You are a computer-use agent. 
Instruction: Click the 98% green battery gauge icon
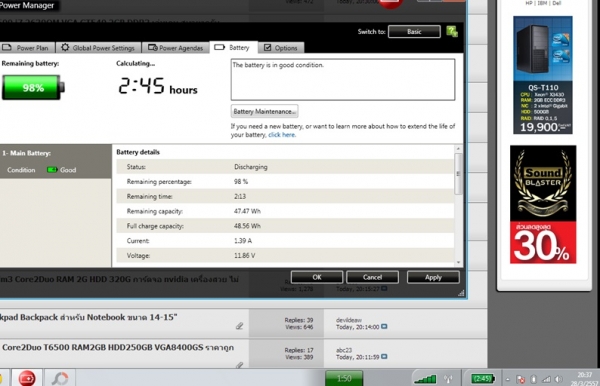tap(33, 88)
